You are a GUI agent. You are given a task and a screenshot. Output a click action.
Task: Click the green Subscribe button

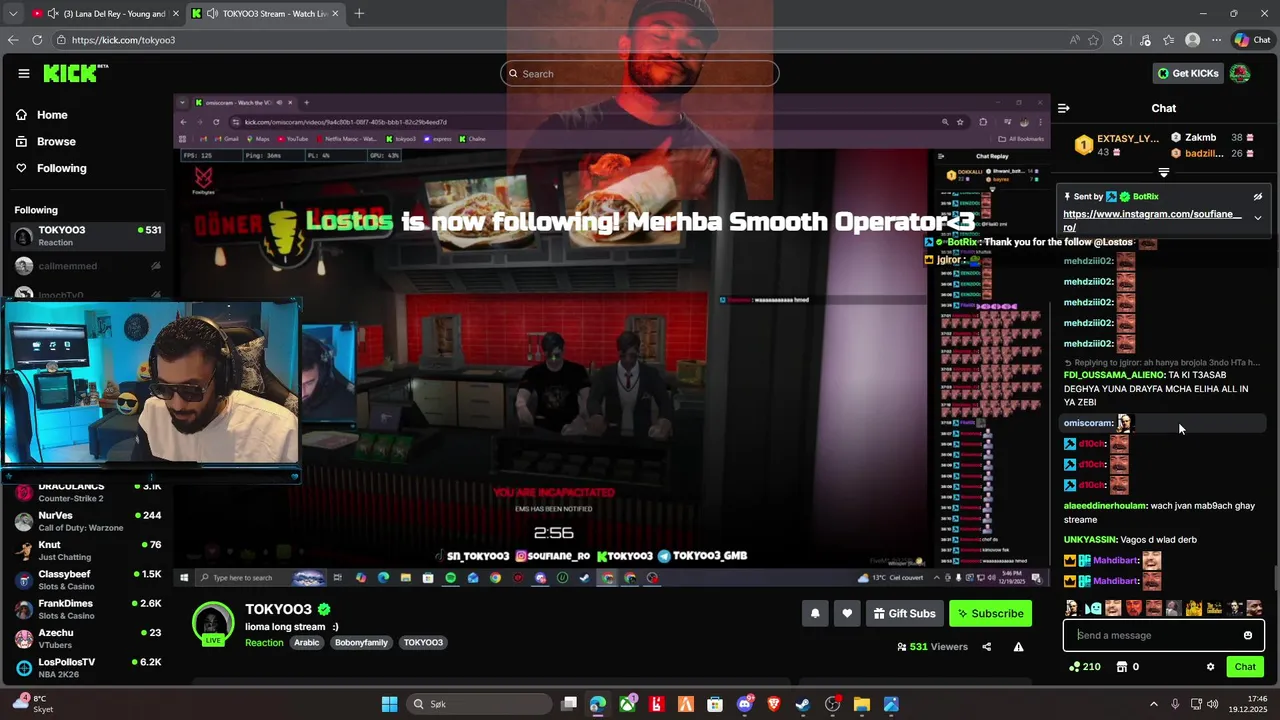(x=990, y=613)
